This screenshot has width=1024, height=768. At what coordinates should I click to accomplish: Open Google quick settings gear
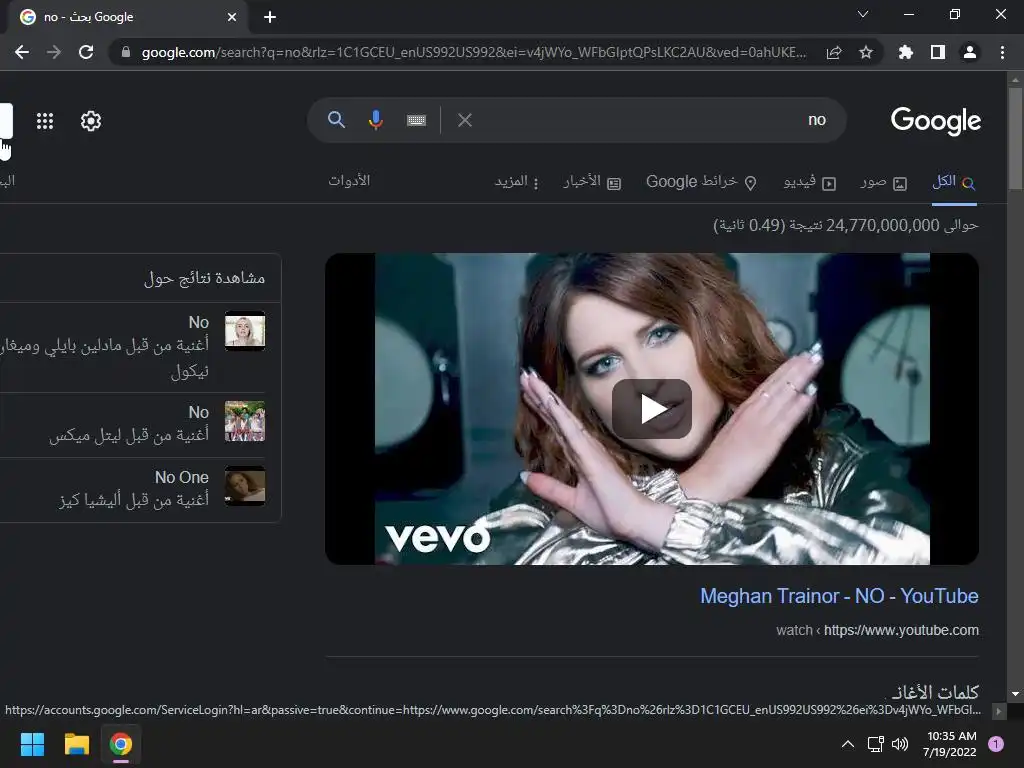point(91,121)
